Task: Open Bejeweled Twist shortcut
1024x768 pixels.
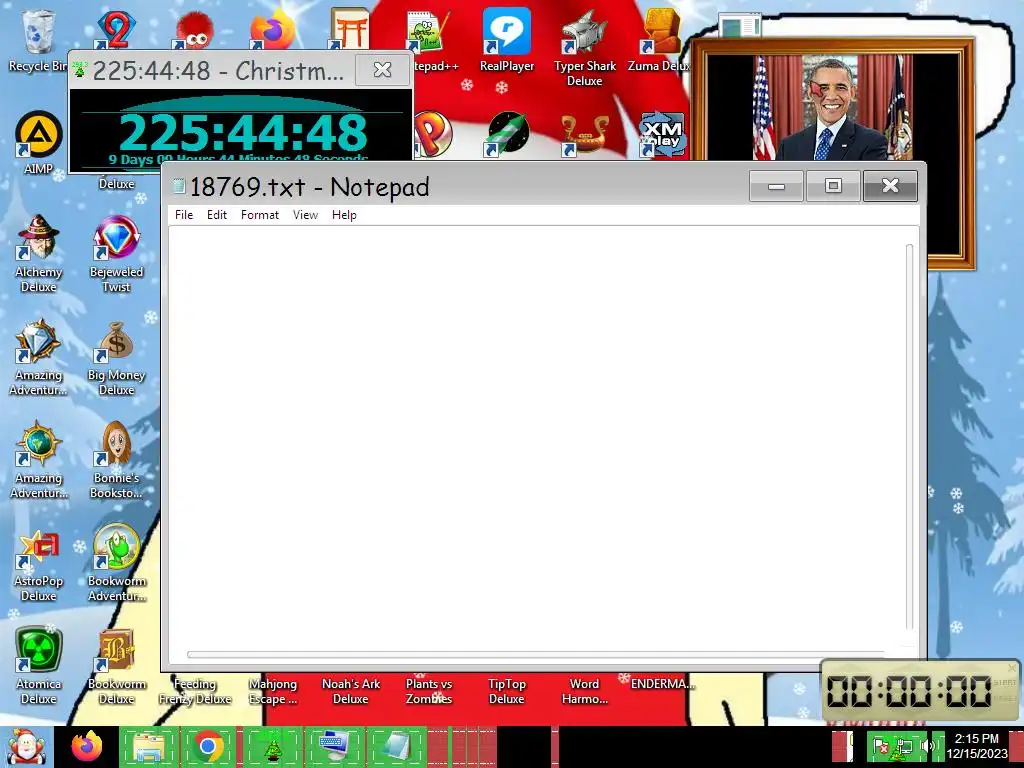Action: (116, 254)
